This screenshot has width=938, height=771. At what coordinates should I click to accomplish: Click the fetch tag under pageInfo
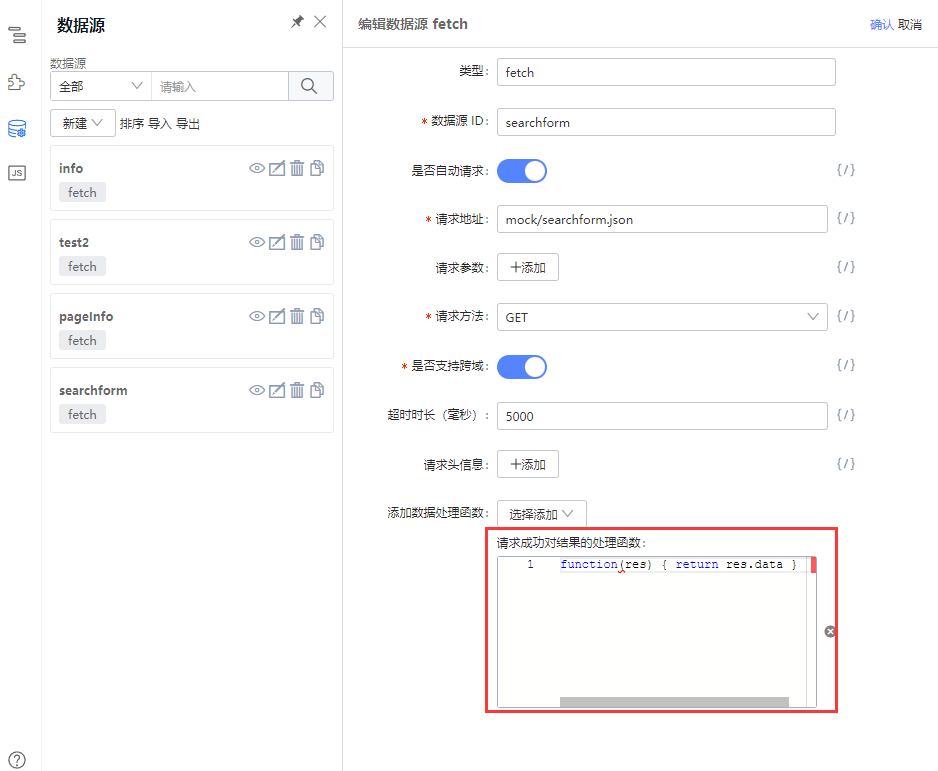[x=82, y=340]
